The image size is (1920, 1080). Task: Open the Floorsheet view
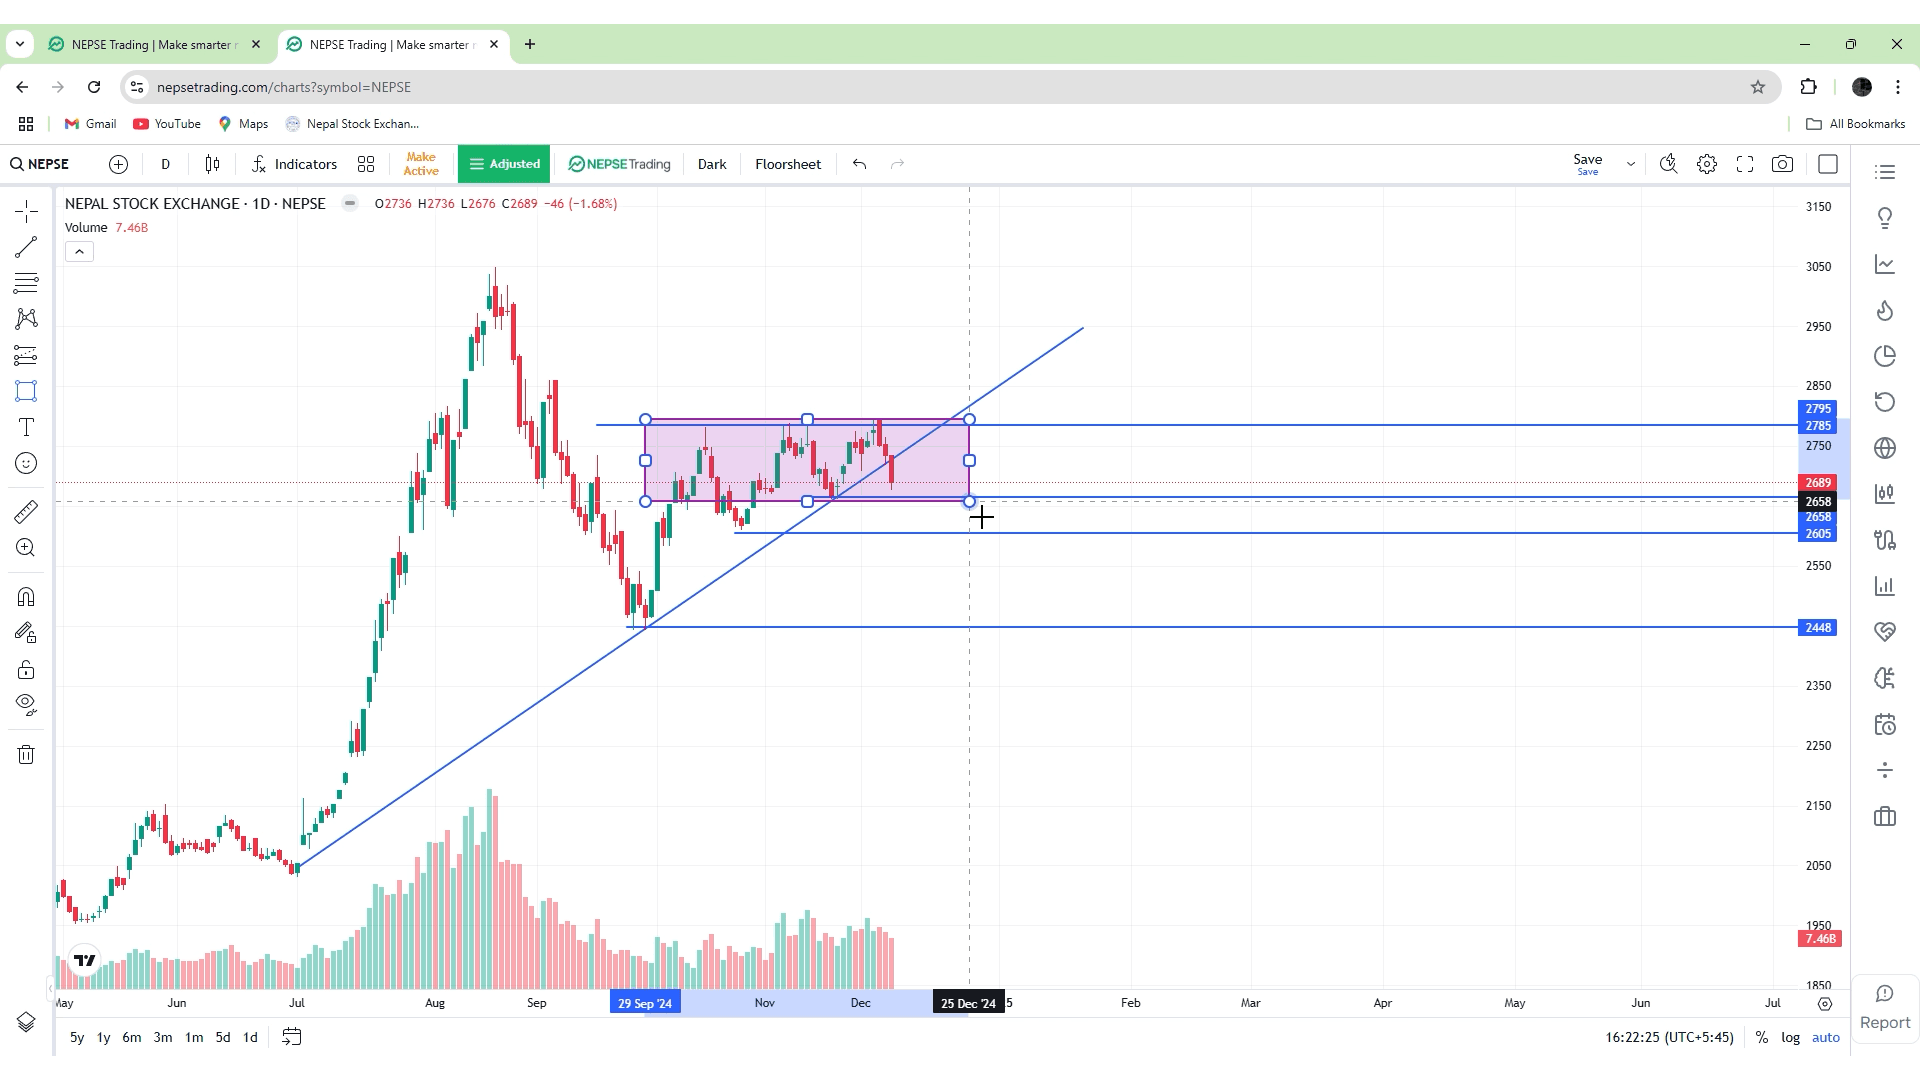788,164
